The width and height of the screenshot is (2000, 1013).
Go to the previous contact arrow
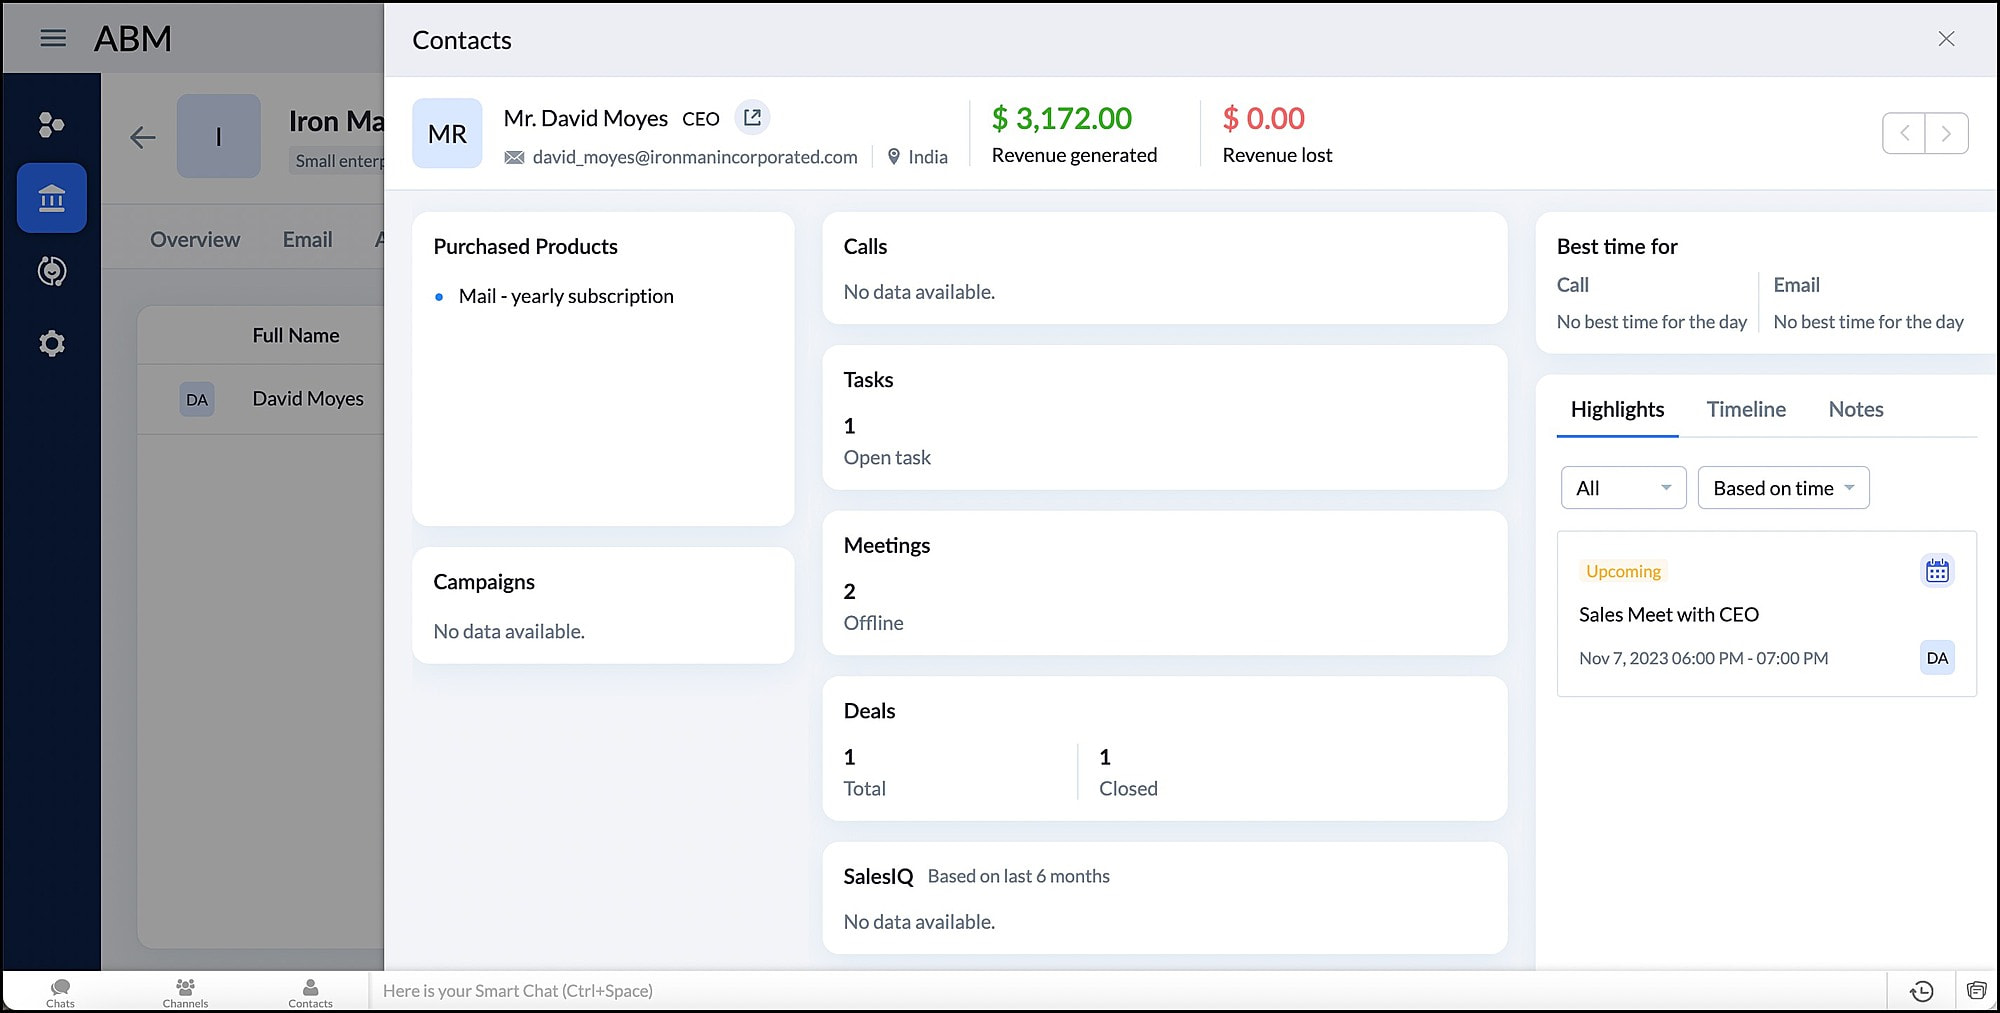pos(1904,133)
